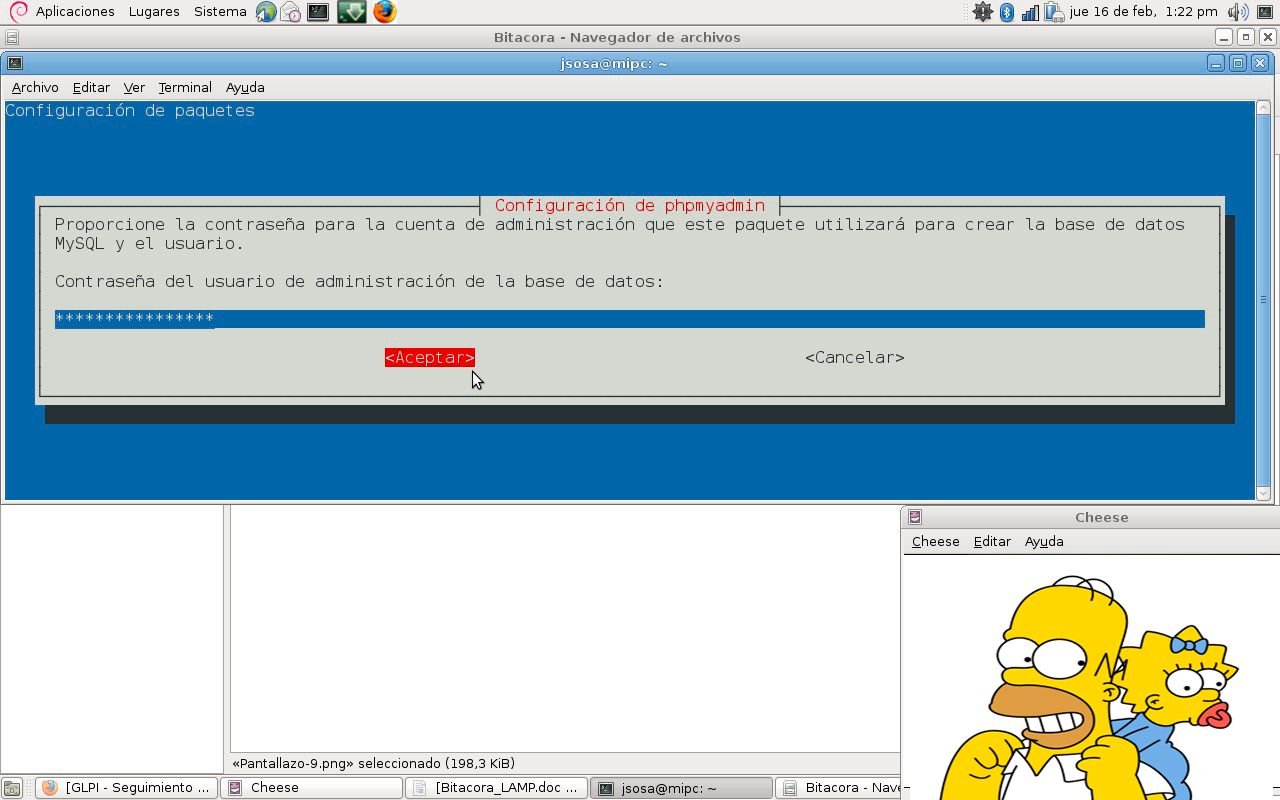This screenshot has width=1280, height=800.
Task: Open the Terminal menu in menubar
Action: pyautogui.click(x=185, y=88)
